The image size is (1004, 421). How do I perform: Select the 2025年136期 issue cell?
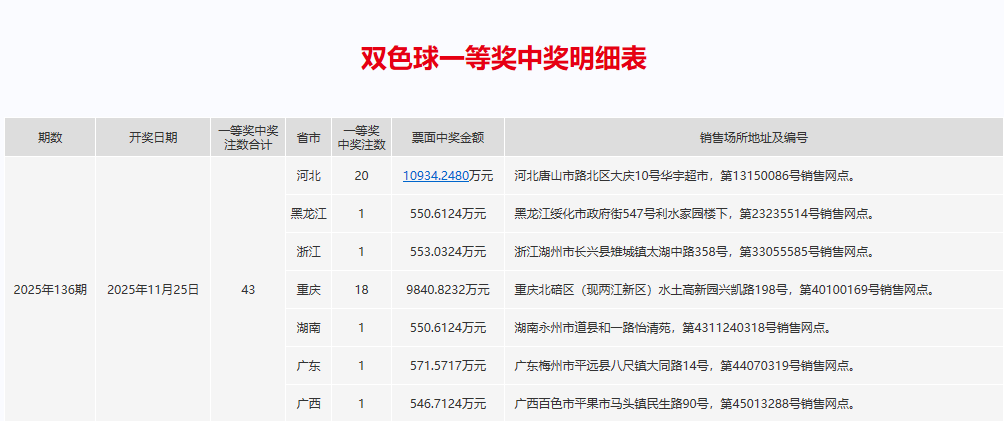50,290
